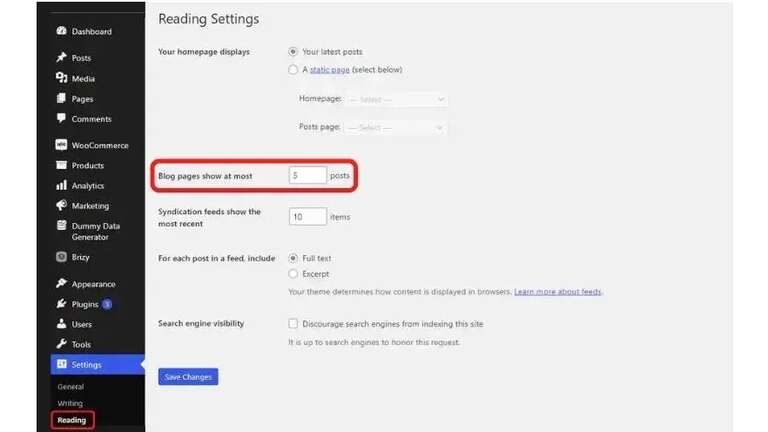Click the Appearance paintbrush icon
The height and width of the screenshot is (432, 768).
61,283
